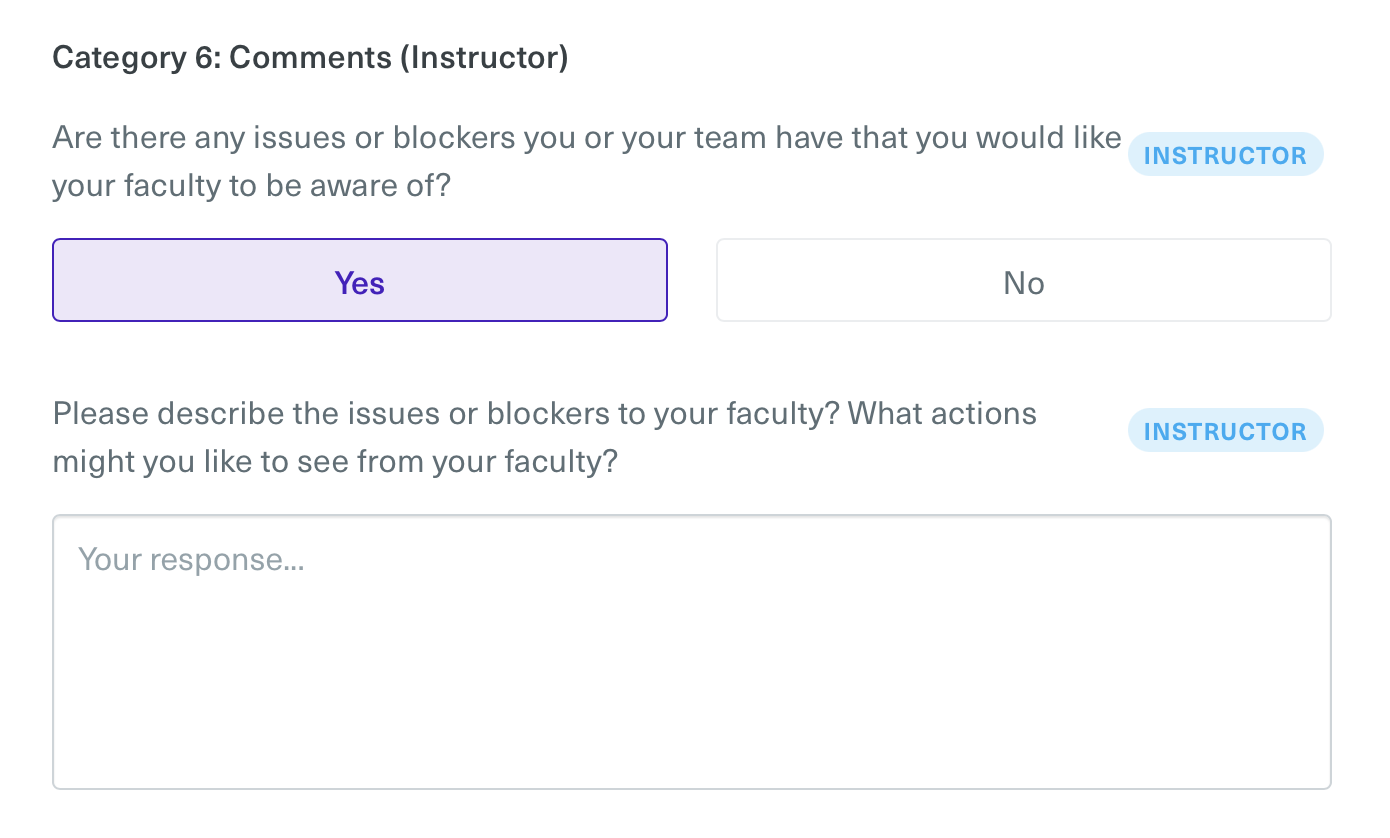The image size is (1390, 838).
Task: Choose Yes for issues or blockers
Action: (x=360, y=280)
